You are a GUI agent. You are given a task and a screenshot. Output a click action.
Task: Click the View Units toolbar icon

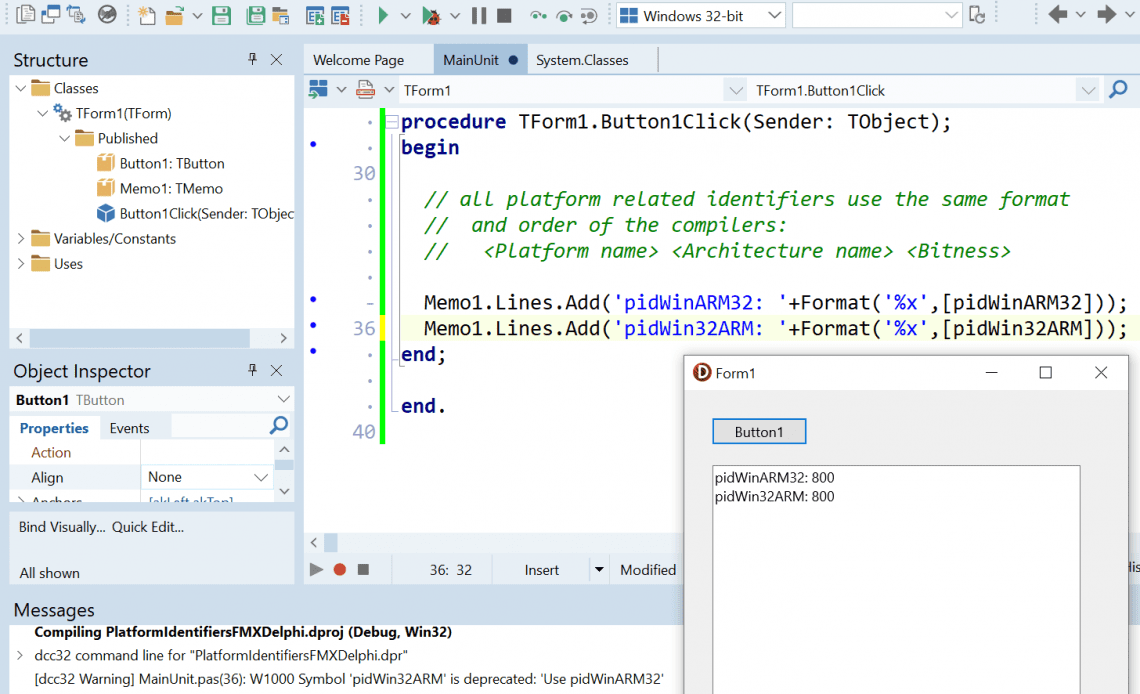tap(25, 15)
